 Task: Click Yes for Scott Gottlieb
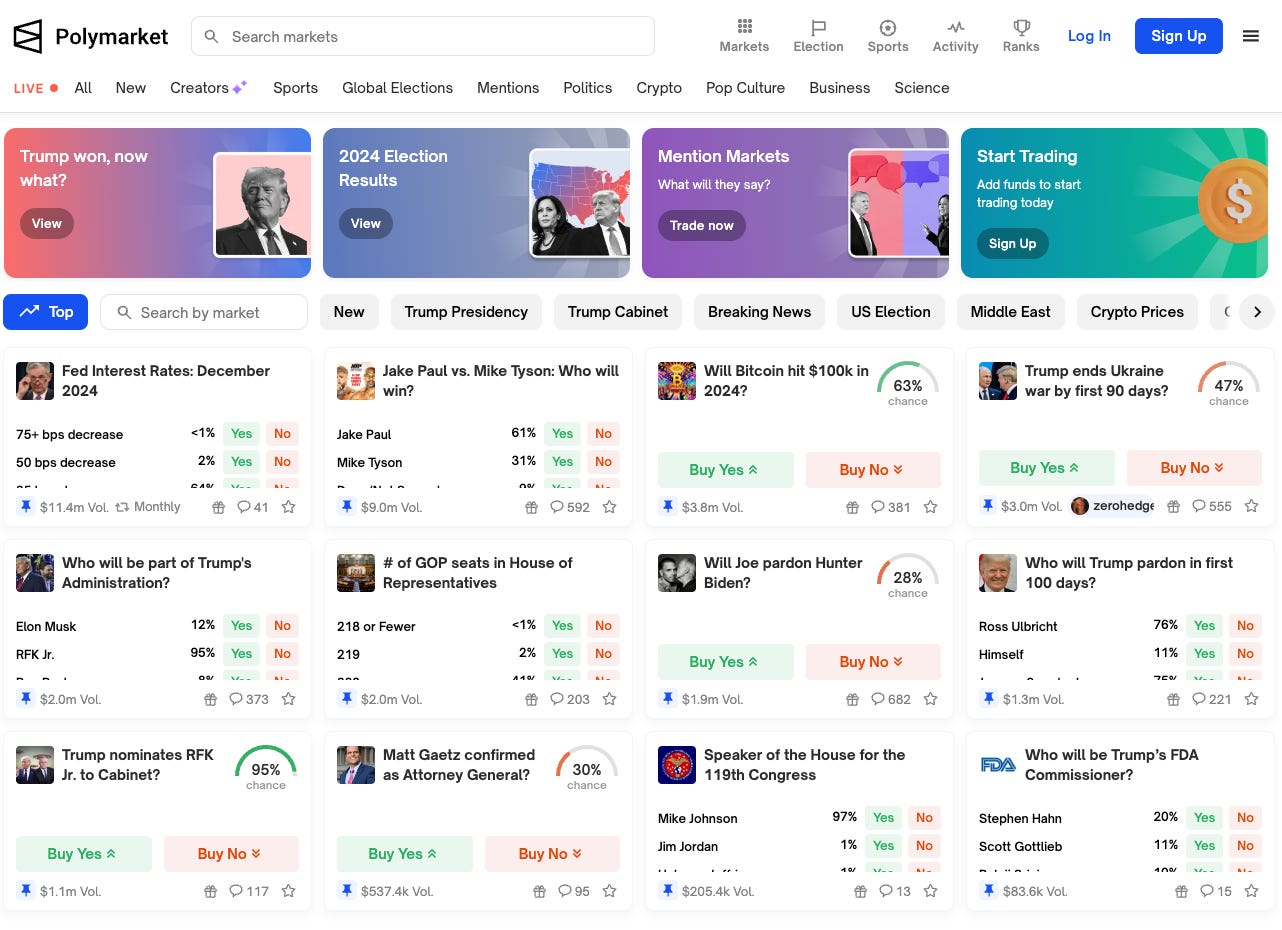(x=1204, y=846)
